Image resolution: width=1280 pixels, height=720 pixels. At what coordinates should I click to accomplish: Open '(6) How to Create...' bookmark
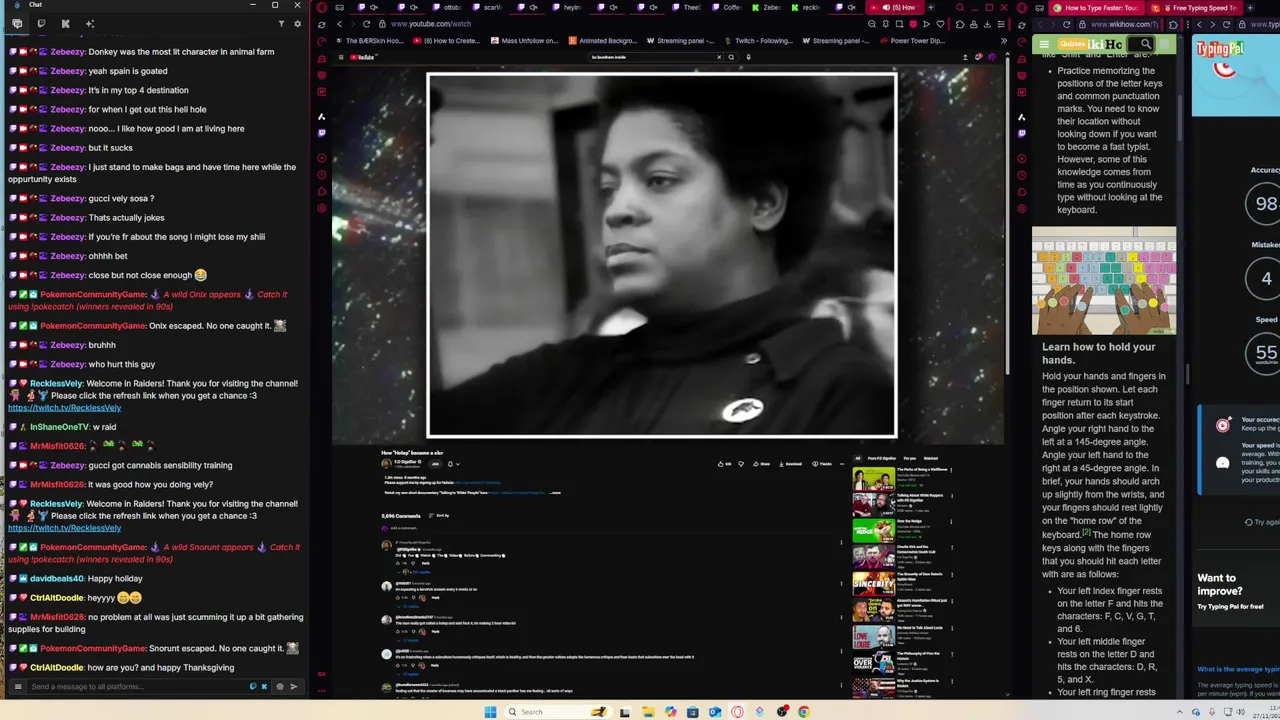tap(446, 41)
